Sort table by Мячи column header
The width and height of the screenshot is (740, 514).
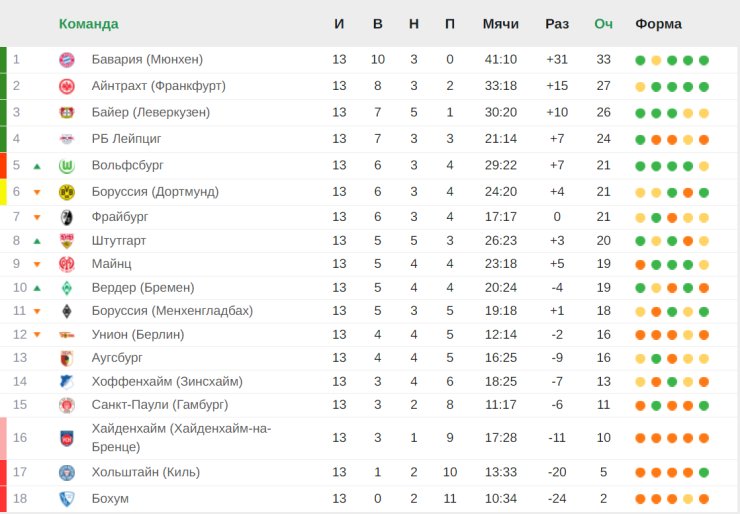click(x=500, y=24)
